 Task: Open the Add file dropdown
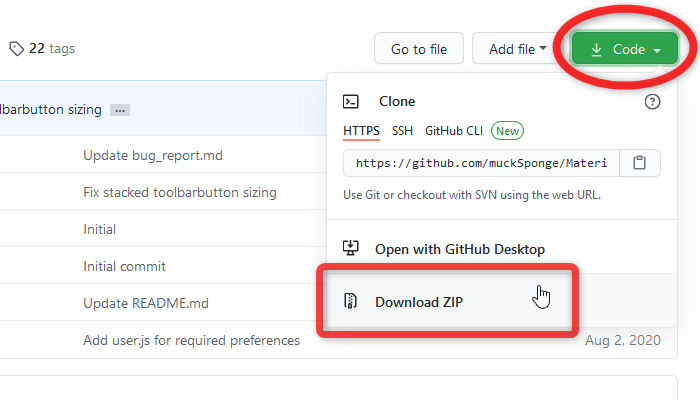517,49
